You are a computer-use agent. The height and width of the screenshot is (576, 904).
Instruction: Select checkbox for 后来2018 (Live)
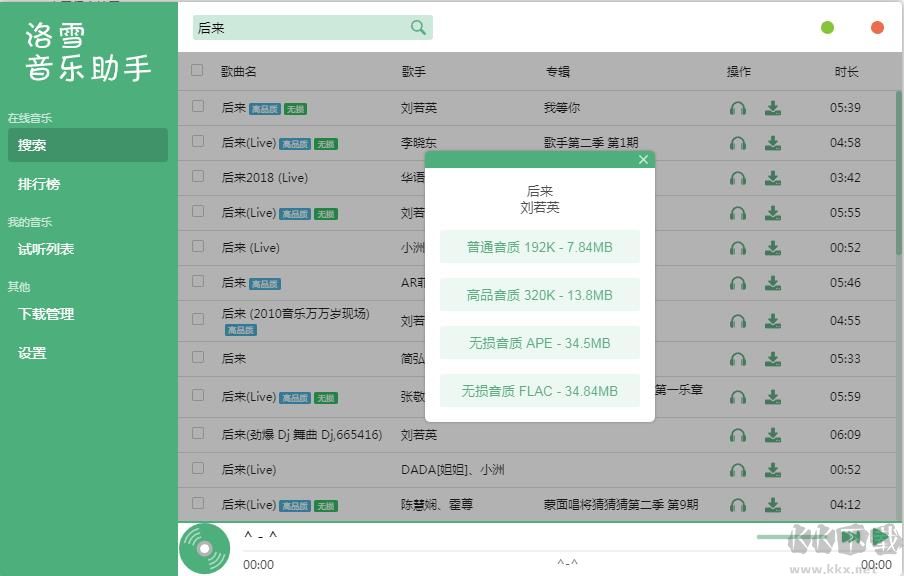click(198, 176)
